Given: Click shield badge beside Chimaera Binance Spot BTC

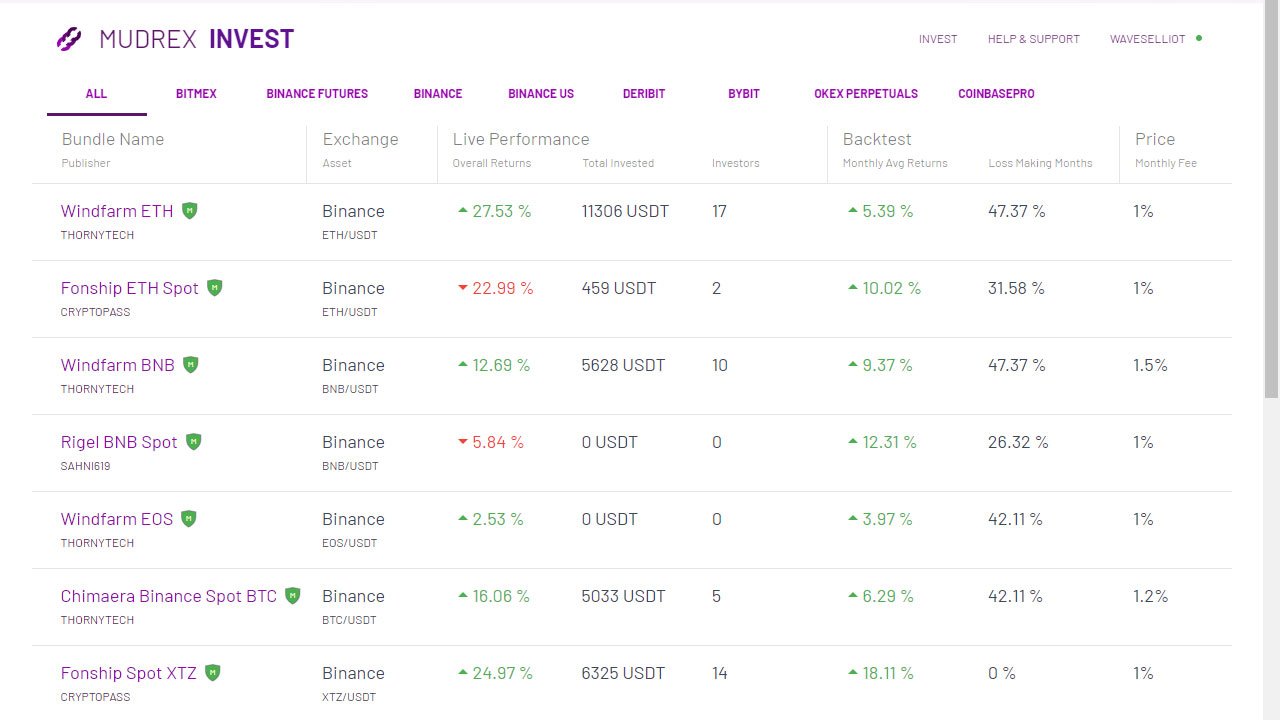Looking at the screenshot, I should 293,596.
